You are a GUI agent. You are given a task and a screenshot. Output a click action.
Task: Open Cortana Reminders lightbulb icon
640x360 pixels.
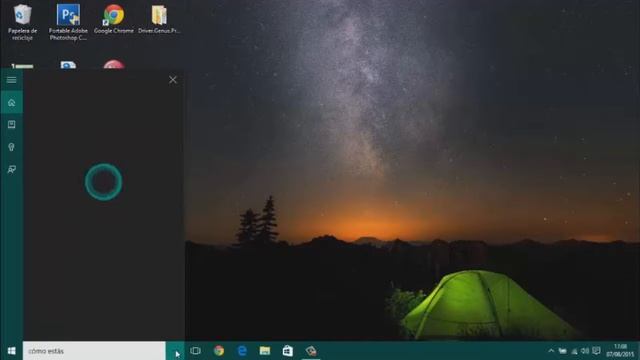click(x=11, y=147)
